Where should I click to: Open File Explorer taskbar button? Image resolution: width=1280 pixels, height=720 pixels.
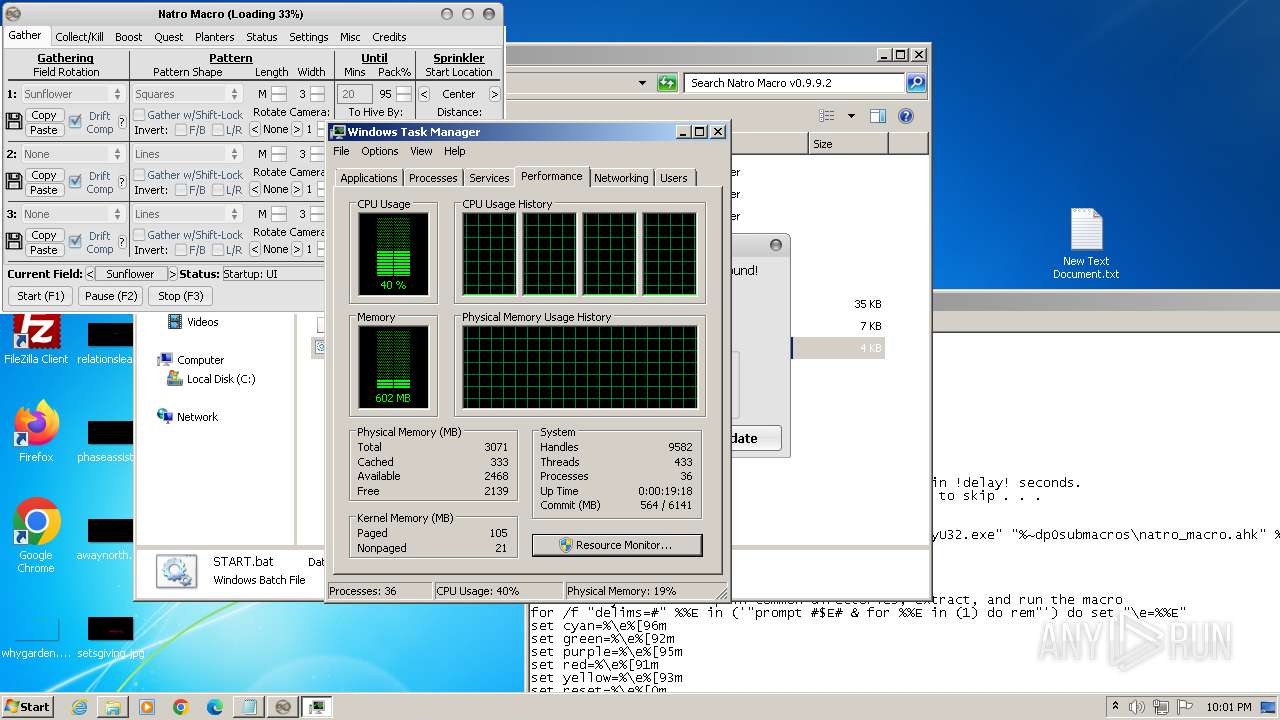coord(113,707)
